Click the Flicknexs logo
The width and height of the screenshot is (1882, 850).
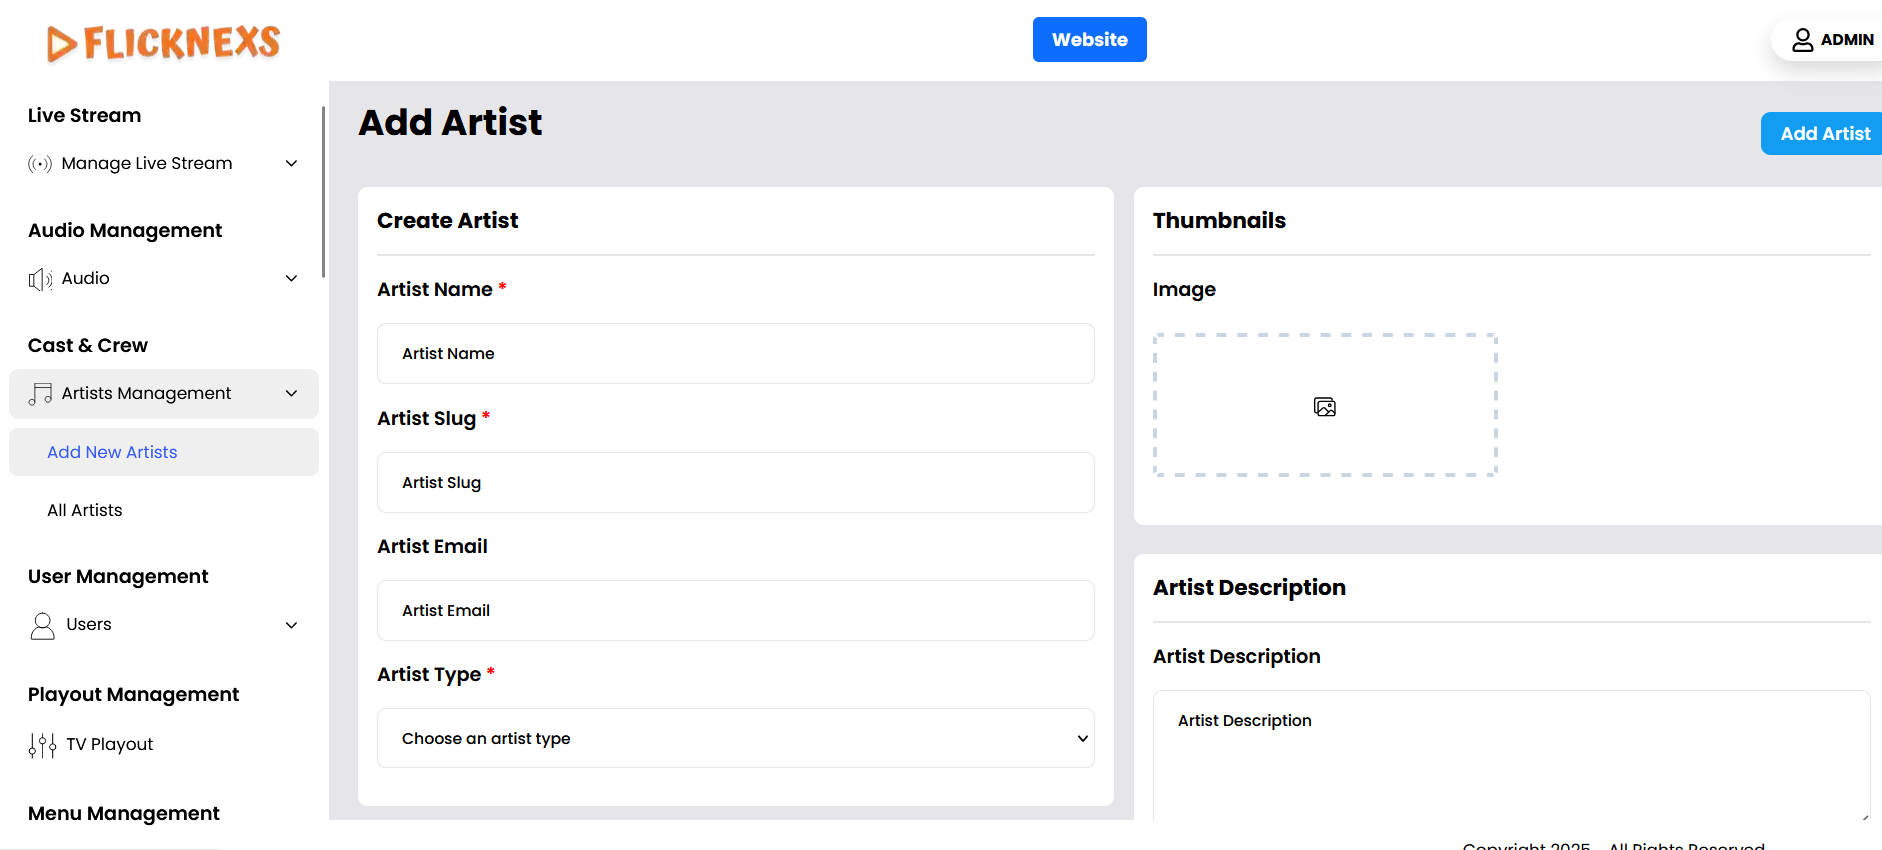[164, 43]
